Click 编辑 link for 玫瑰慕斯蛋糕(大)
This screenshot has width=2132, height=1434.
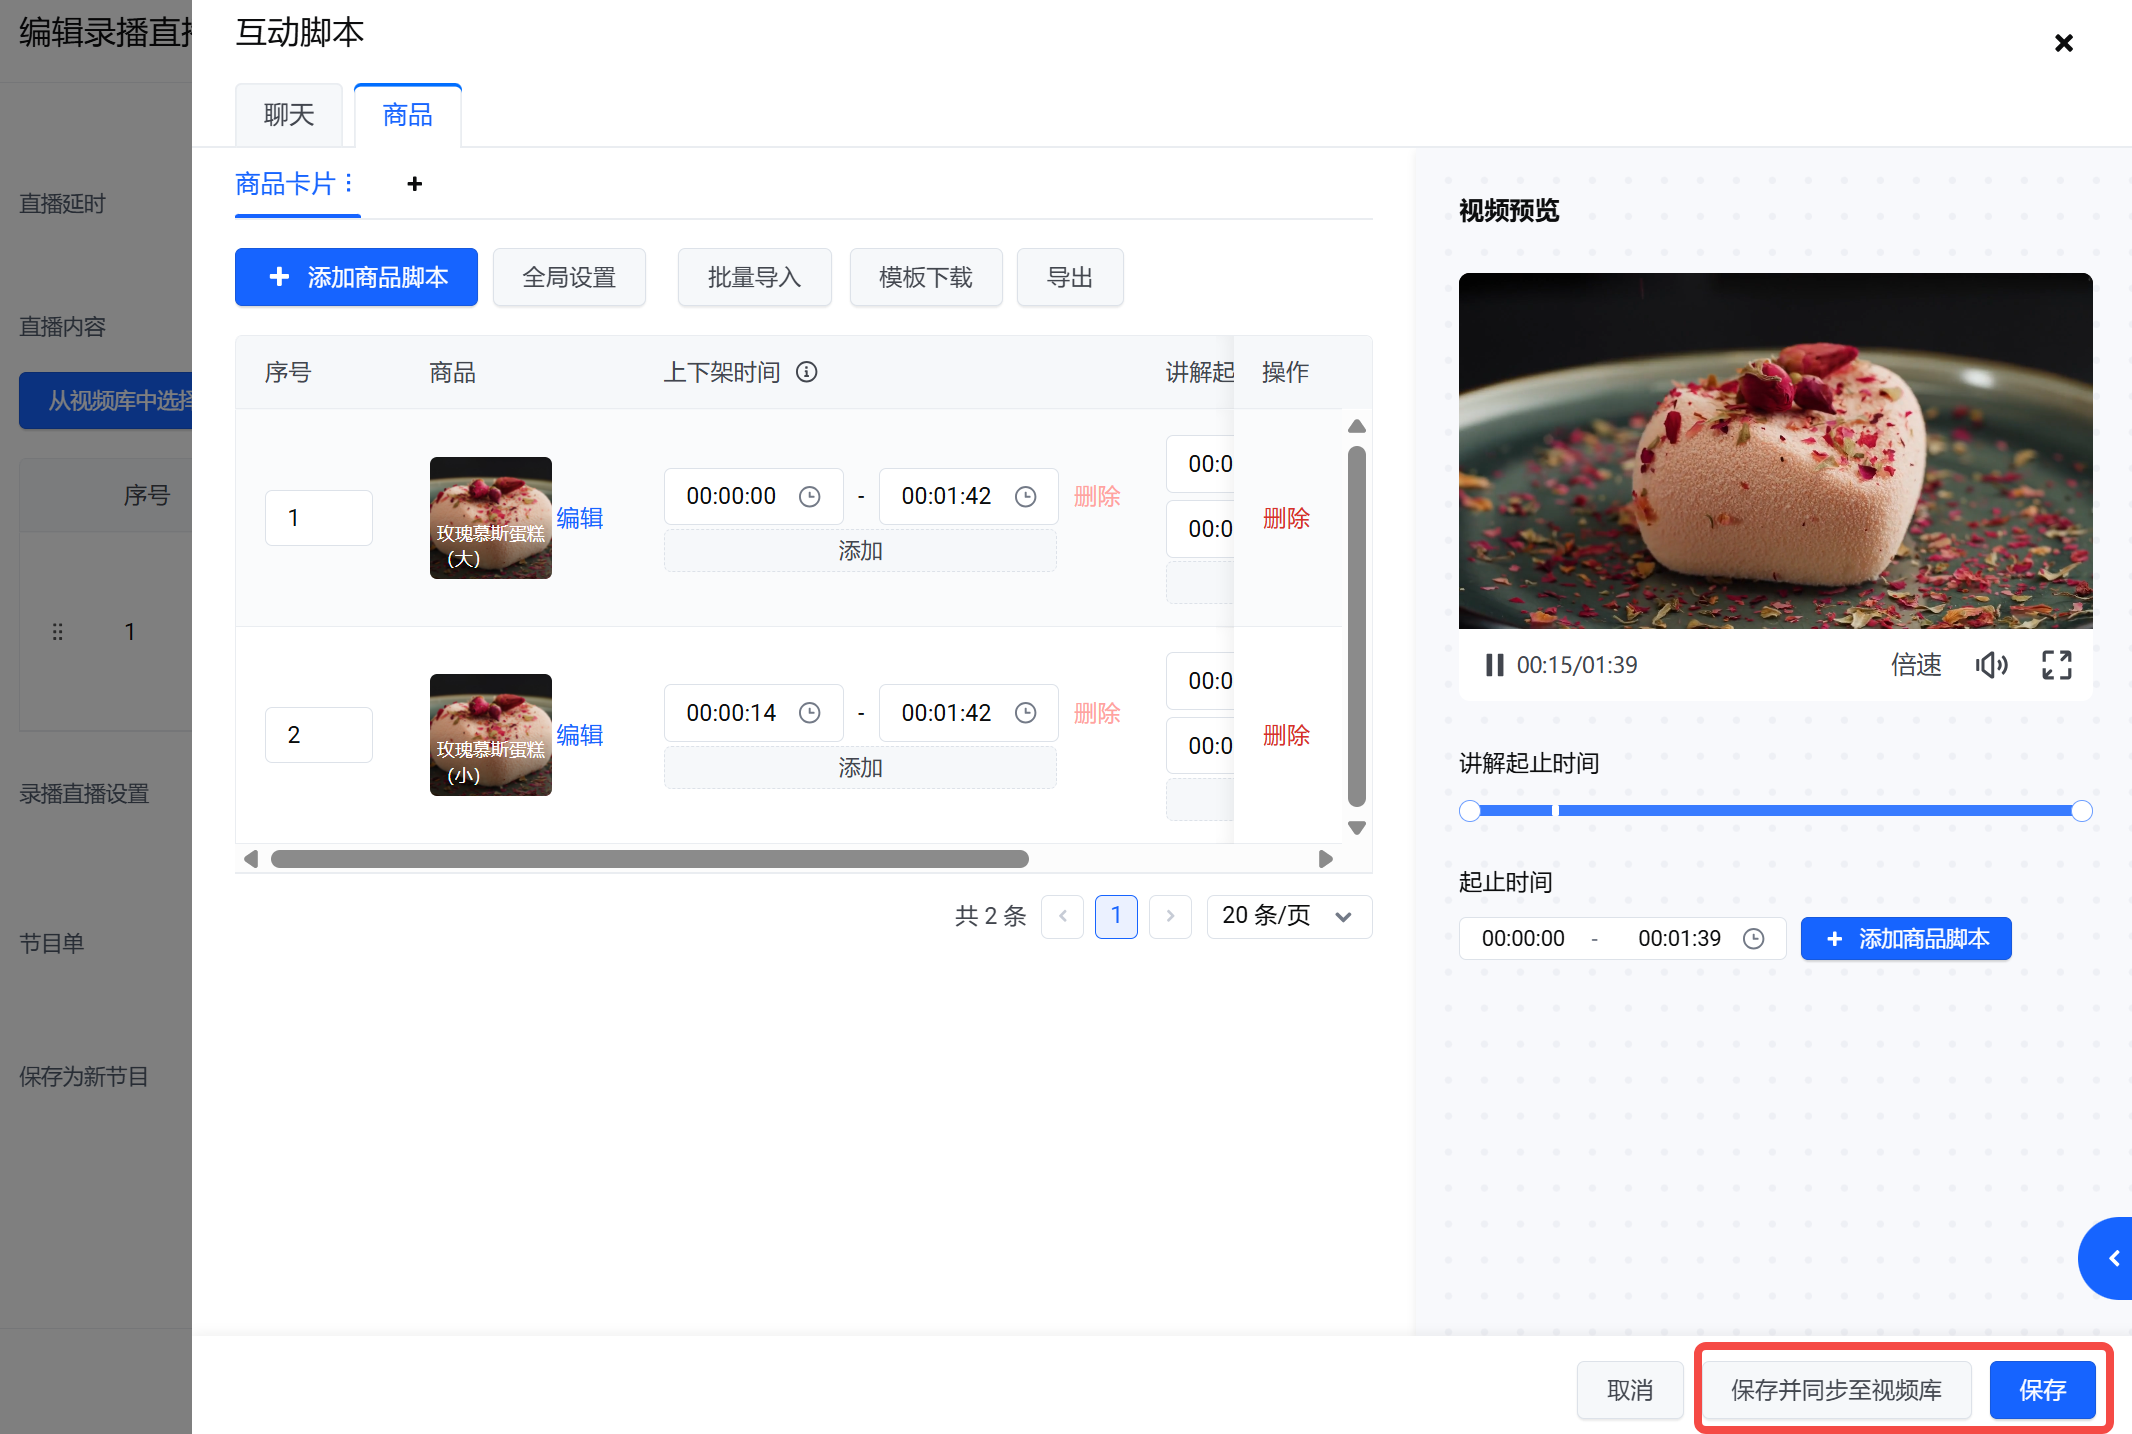tap(579, 518)
